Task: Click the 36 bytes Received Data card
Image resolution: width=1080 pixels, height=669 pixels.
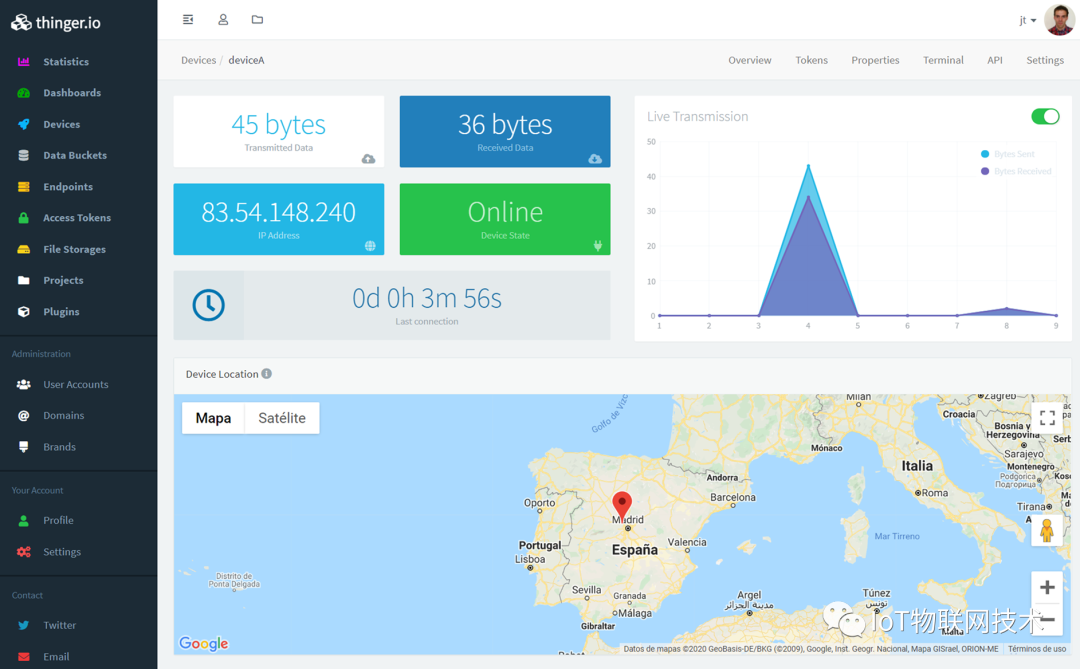Action: point(505,131)
